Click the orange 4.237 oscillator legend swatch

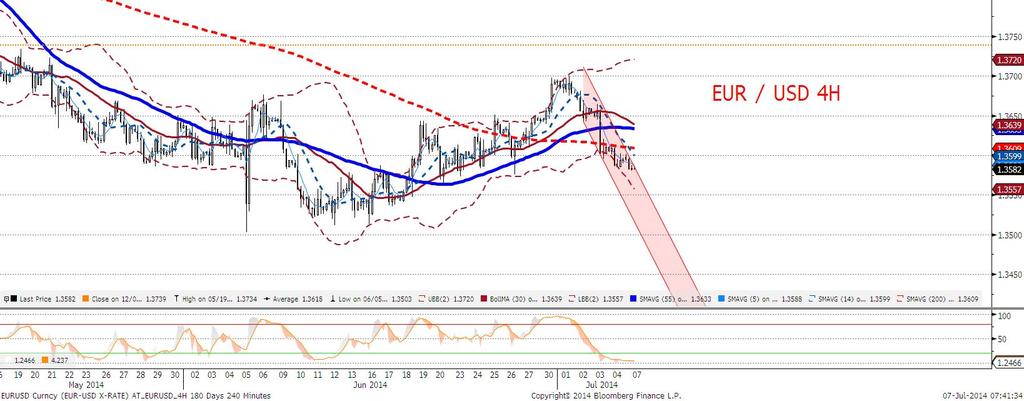click(45, 359)
